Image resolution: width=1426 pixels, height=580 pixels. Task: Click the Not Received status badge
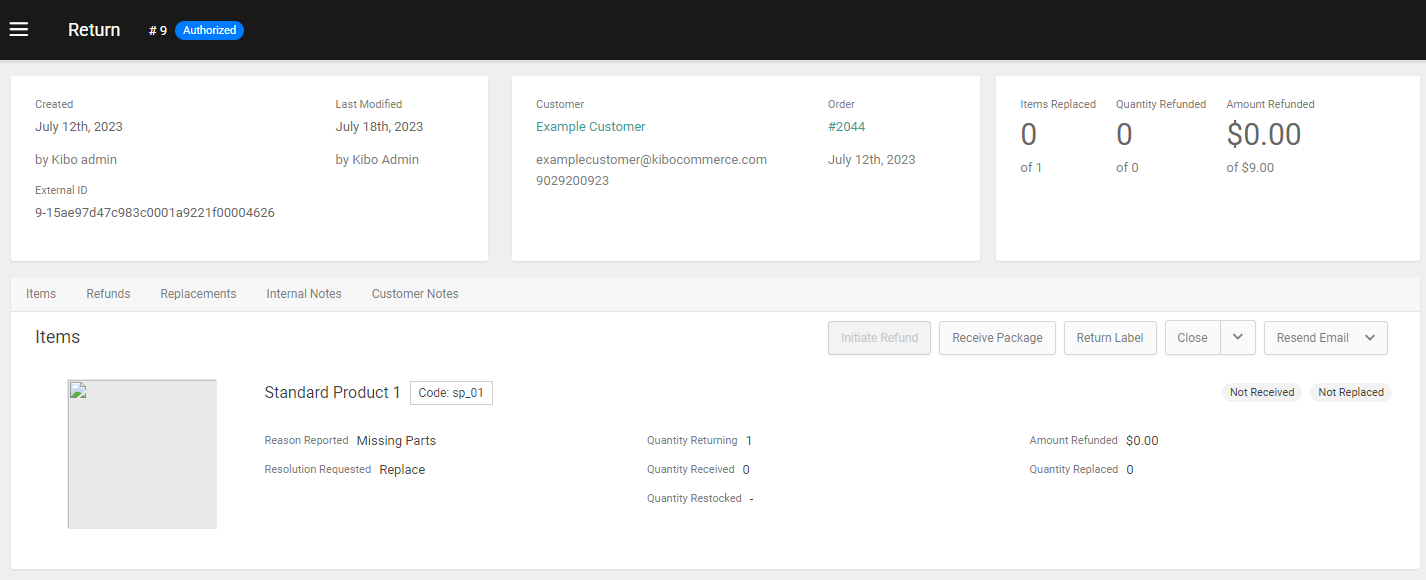[x=1261, y=392]
